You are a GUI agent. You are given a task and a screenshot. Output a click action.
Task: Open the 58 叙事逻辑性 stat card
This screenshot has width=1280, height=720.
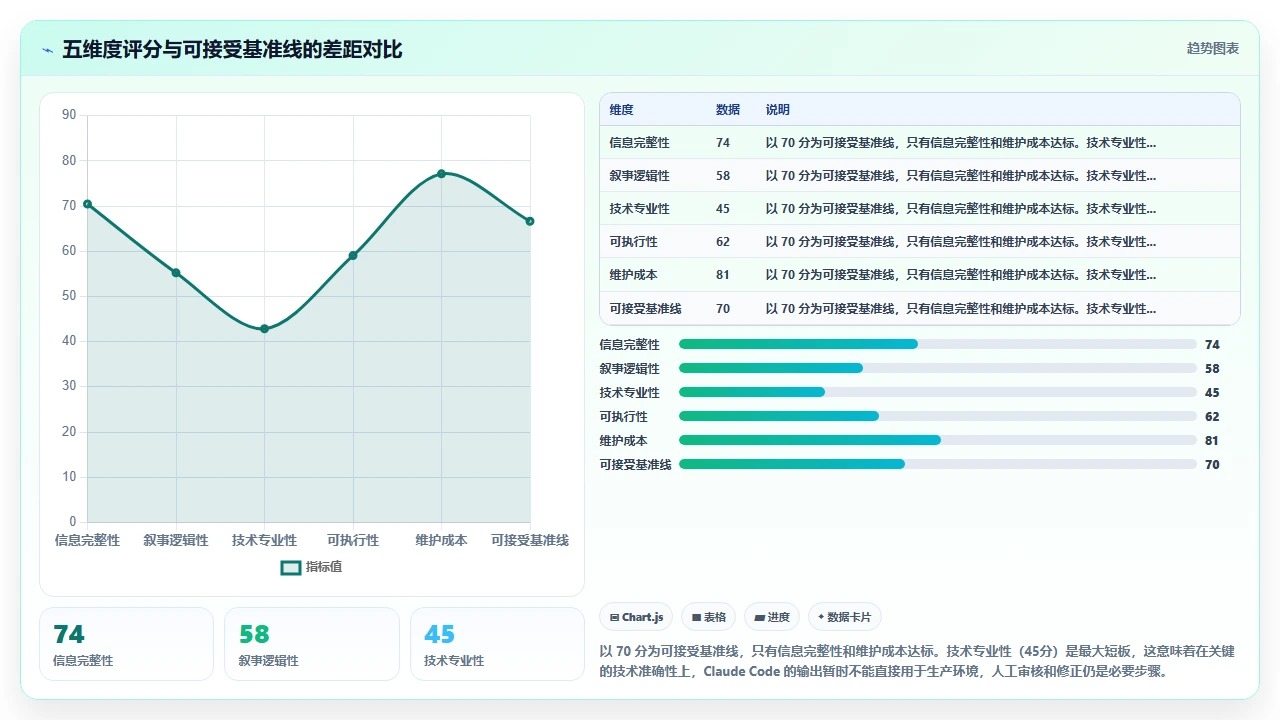[x=312, y=644]
